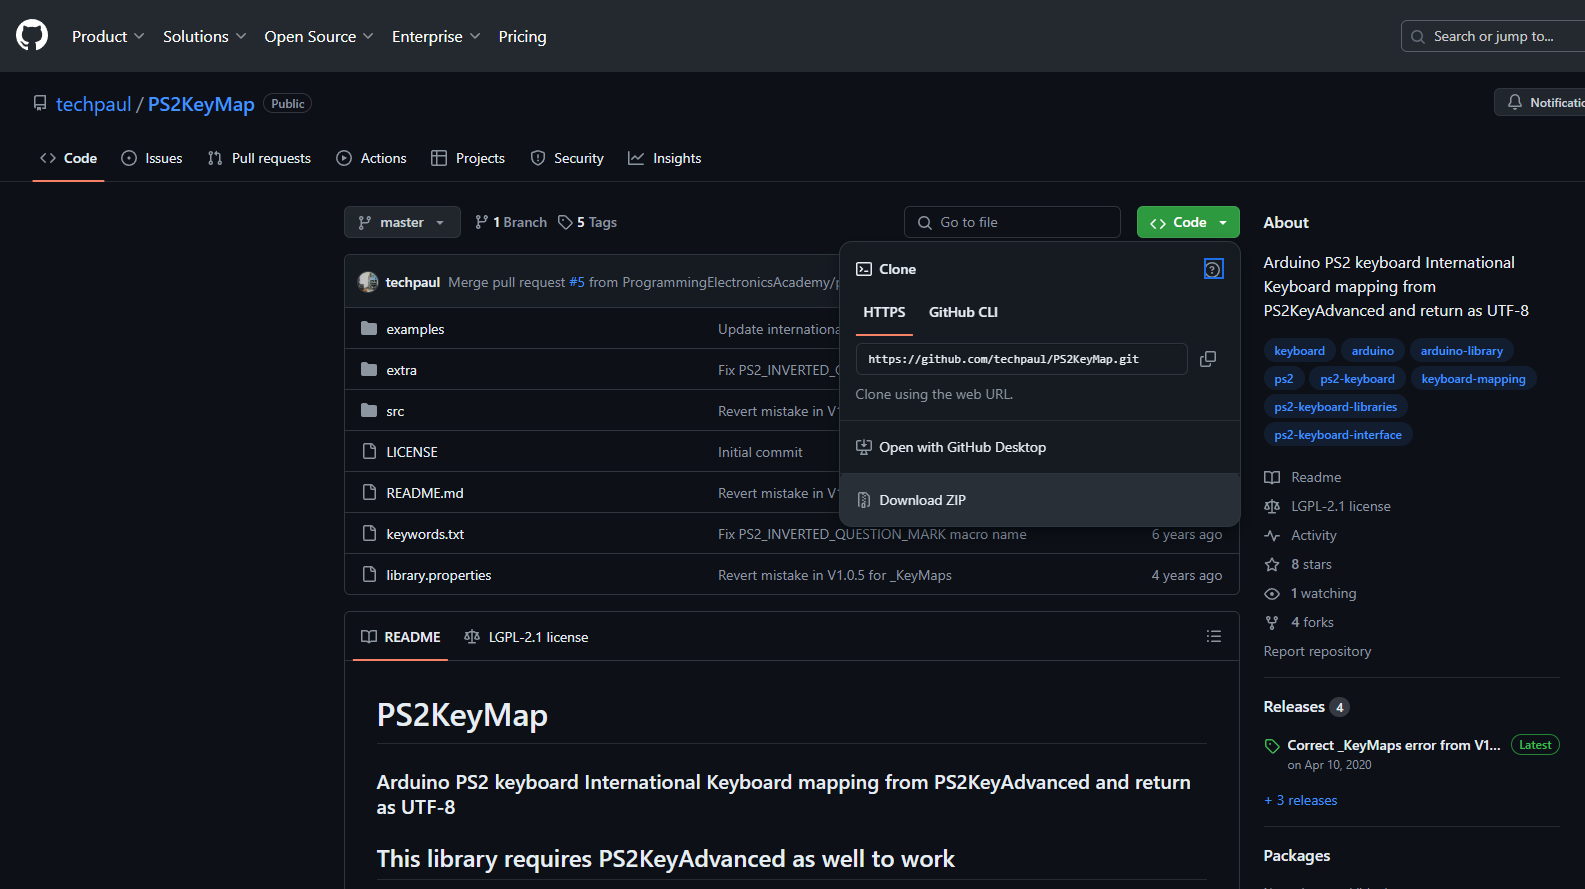
Task: Switch to the Insights tab
Action: tap(665, 158)
